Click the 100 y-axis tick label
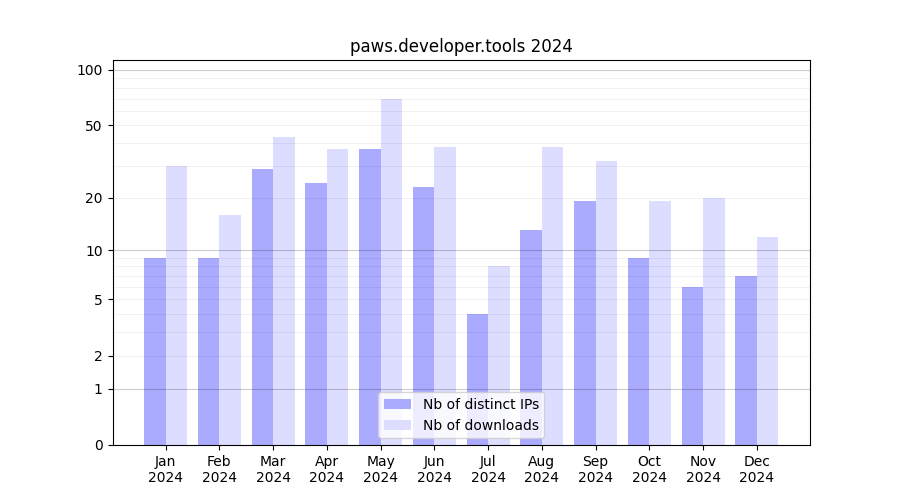900x500 pixels. [x=90, y=70]
